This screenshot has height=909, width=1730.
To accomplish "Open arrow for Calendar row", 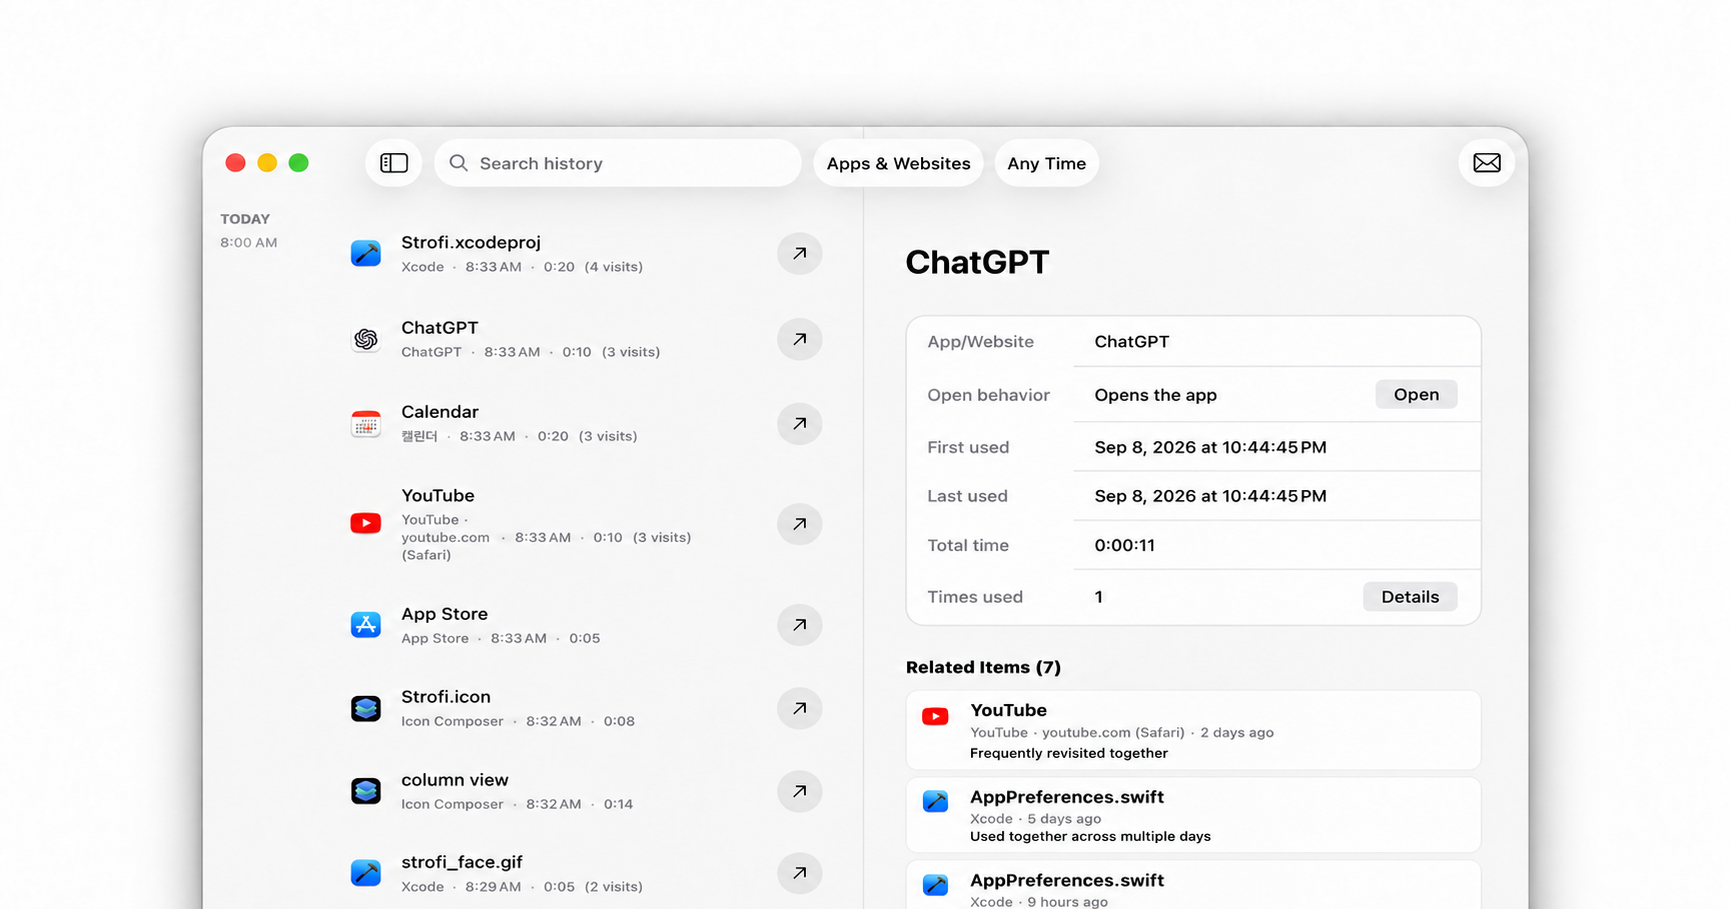I will click(x=799, y=423).
